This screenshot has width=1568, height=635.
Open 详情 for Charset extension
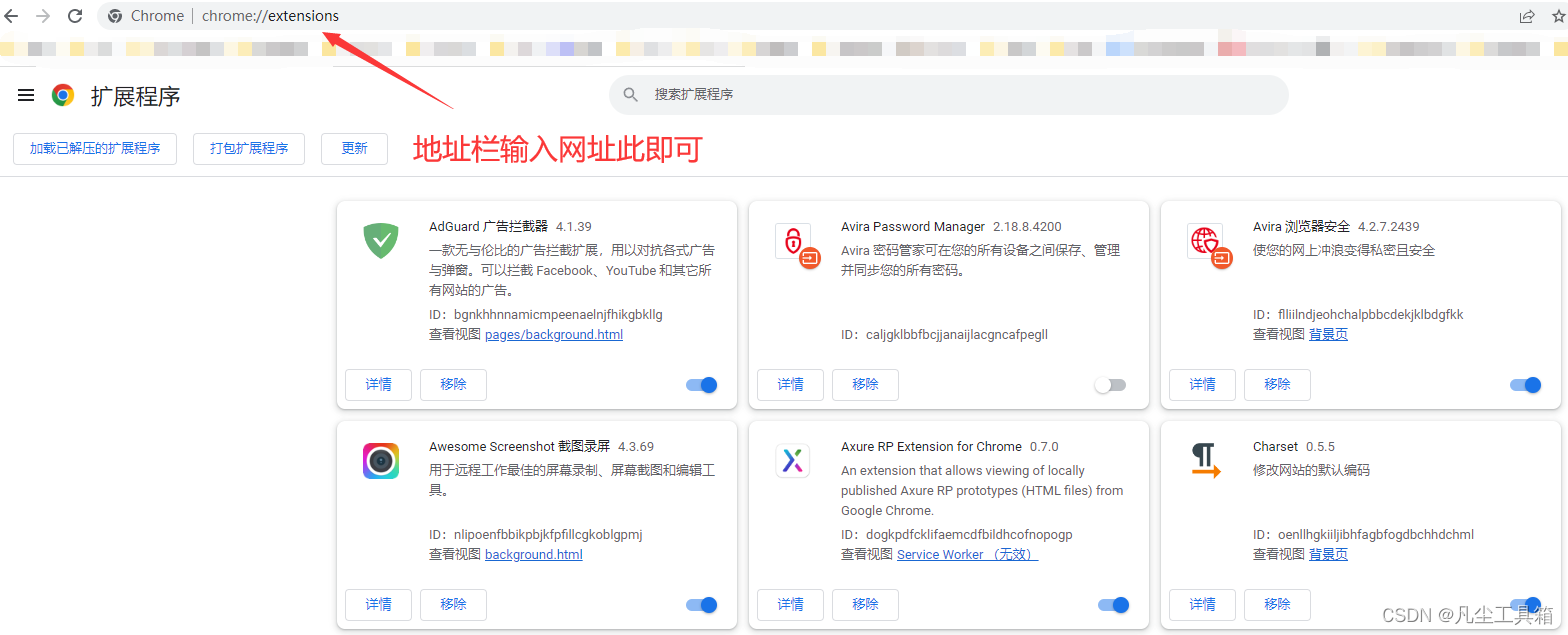tap(1202, 605)
